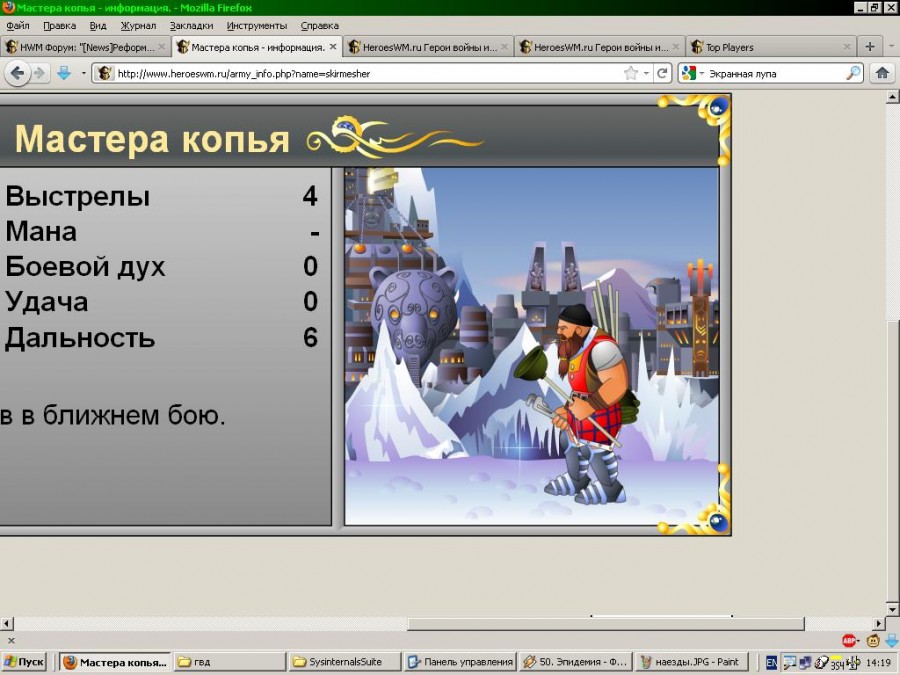Click the vertical scrollbar down arrow
This screenshot has width=900, height=675.
pyautogui.click(x=892, y=610)
